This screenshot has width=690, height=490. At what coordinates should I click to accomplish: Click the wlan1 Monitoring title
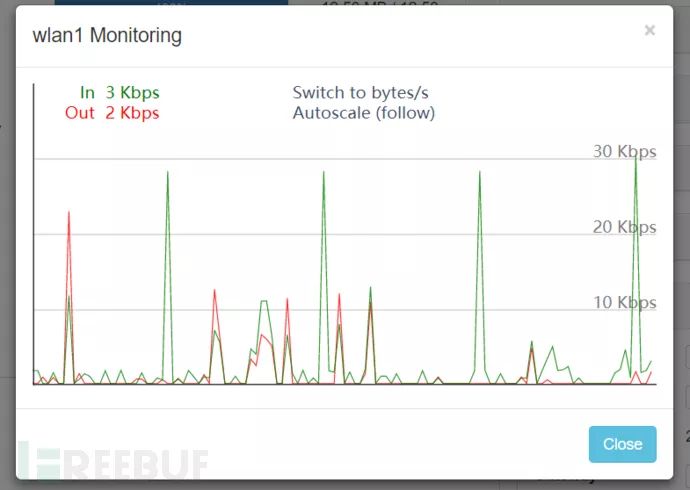[x=107, y=35]
